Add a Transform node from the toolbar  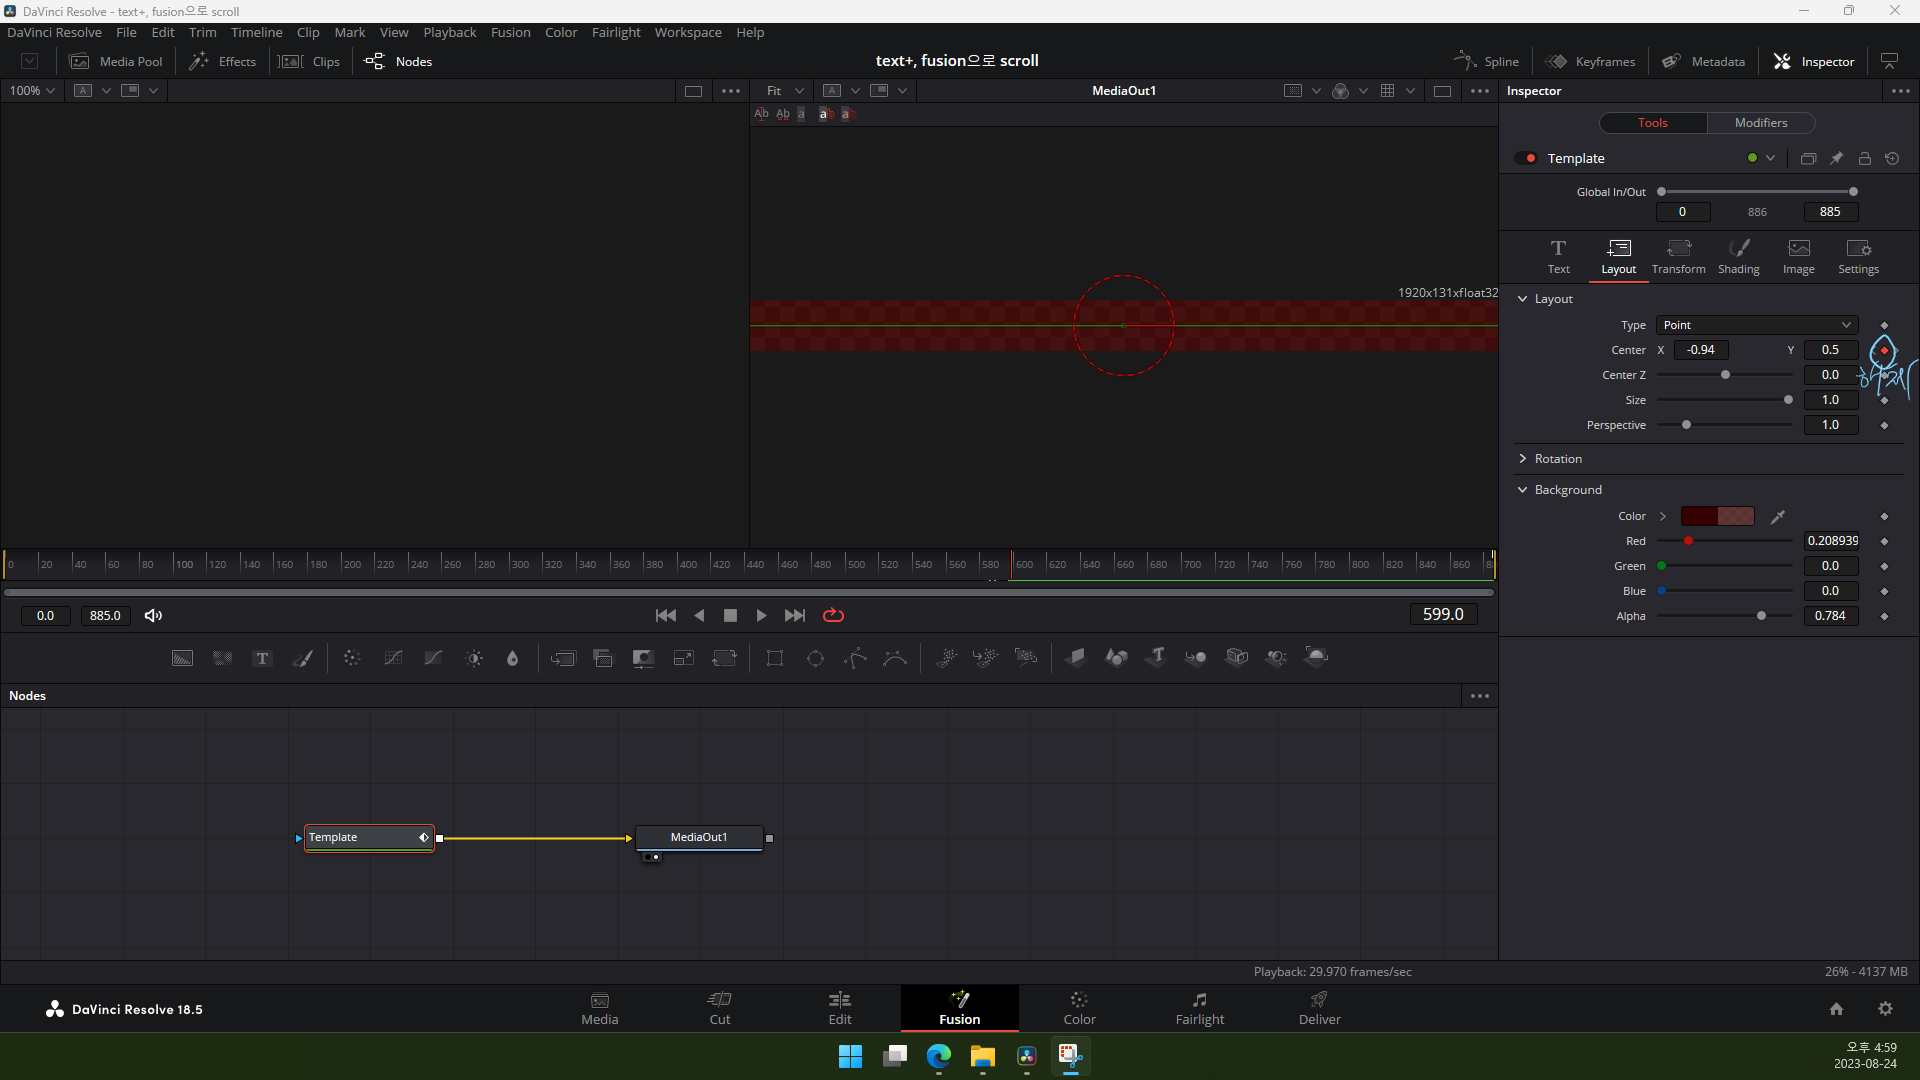click(724, 658)
